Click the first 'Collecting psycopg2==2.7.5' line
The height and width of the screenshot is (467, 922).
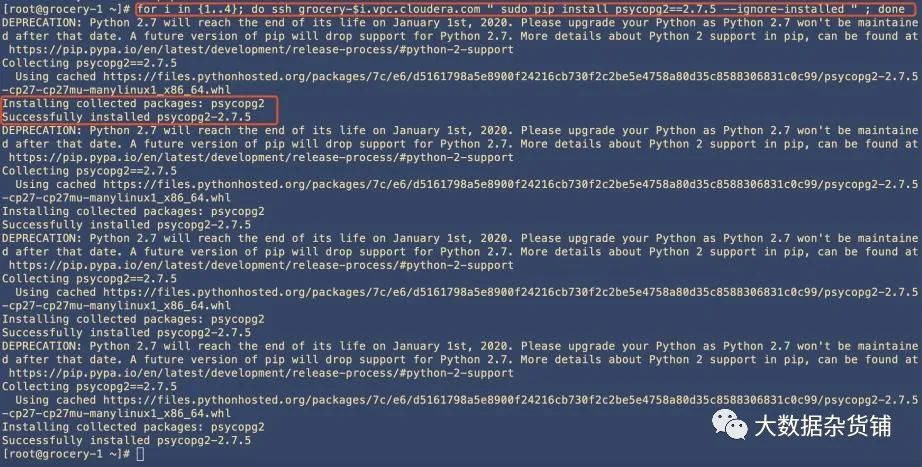pyautogui.click(x=89, y=63)
